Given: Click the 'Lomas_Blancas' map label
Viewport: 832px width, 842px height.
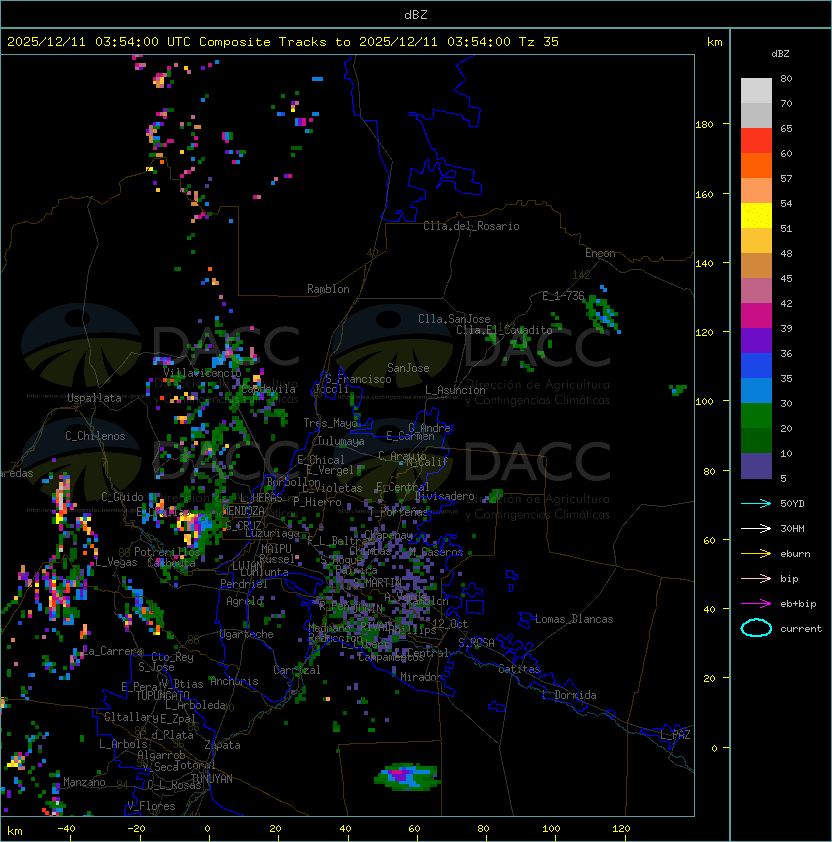Looking at the screenshot, I should (574, 619).
